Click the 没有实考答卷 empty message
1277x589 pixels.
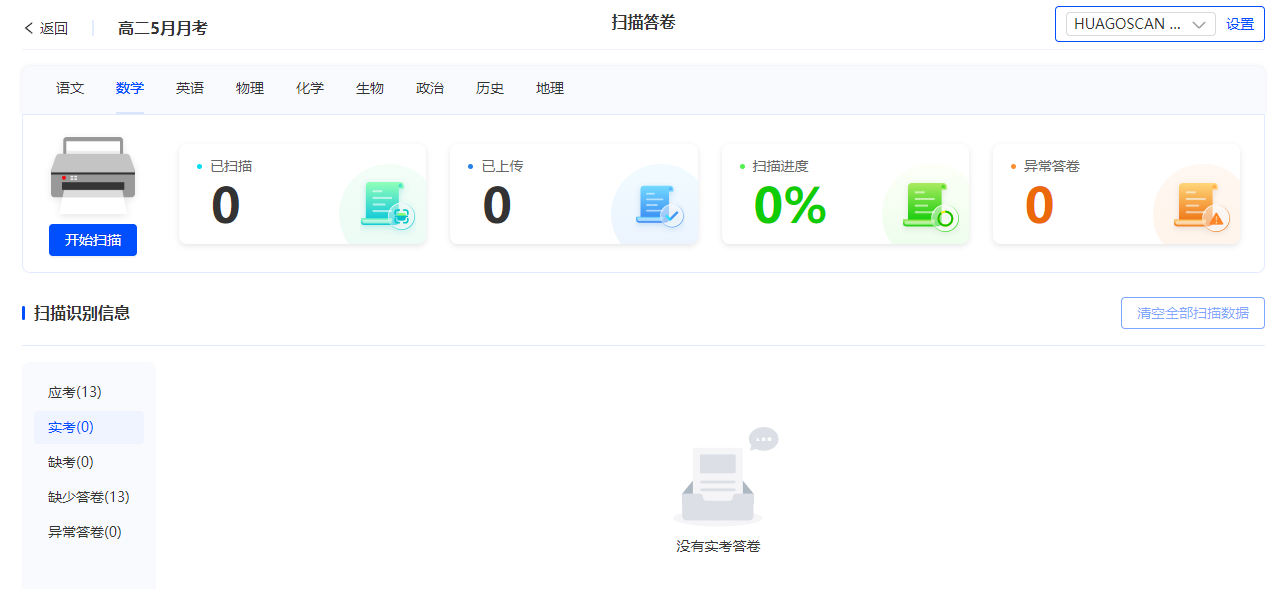(x=718, y=547)
